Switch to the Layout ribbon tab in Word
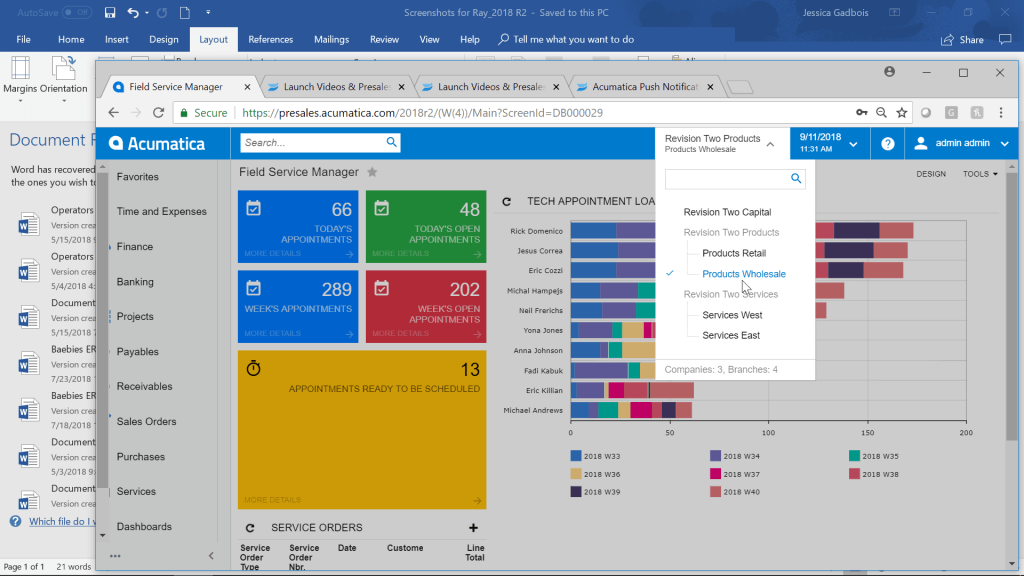The image size is (1024, 576). pyautogui.click(x=213, y=39)
